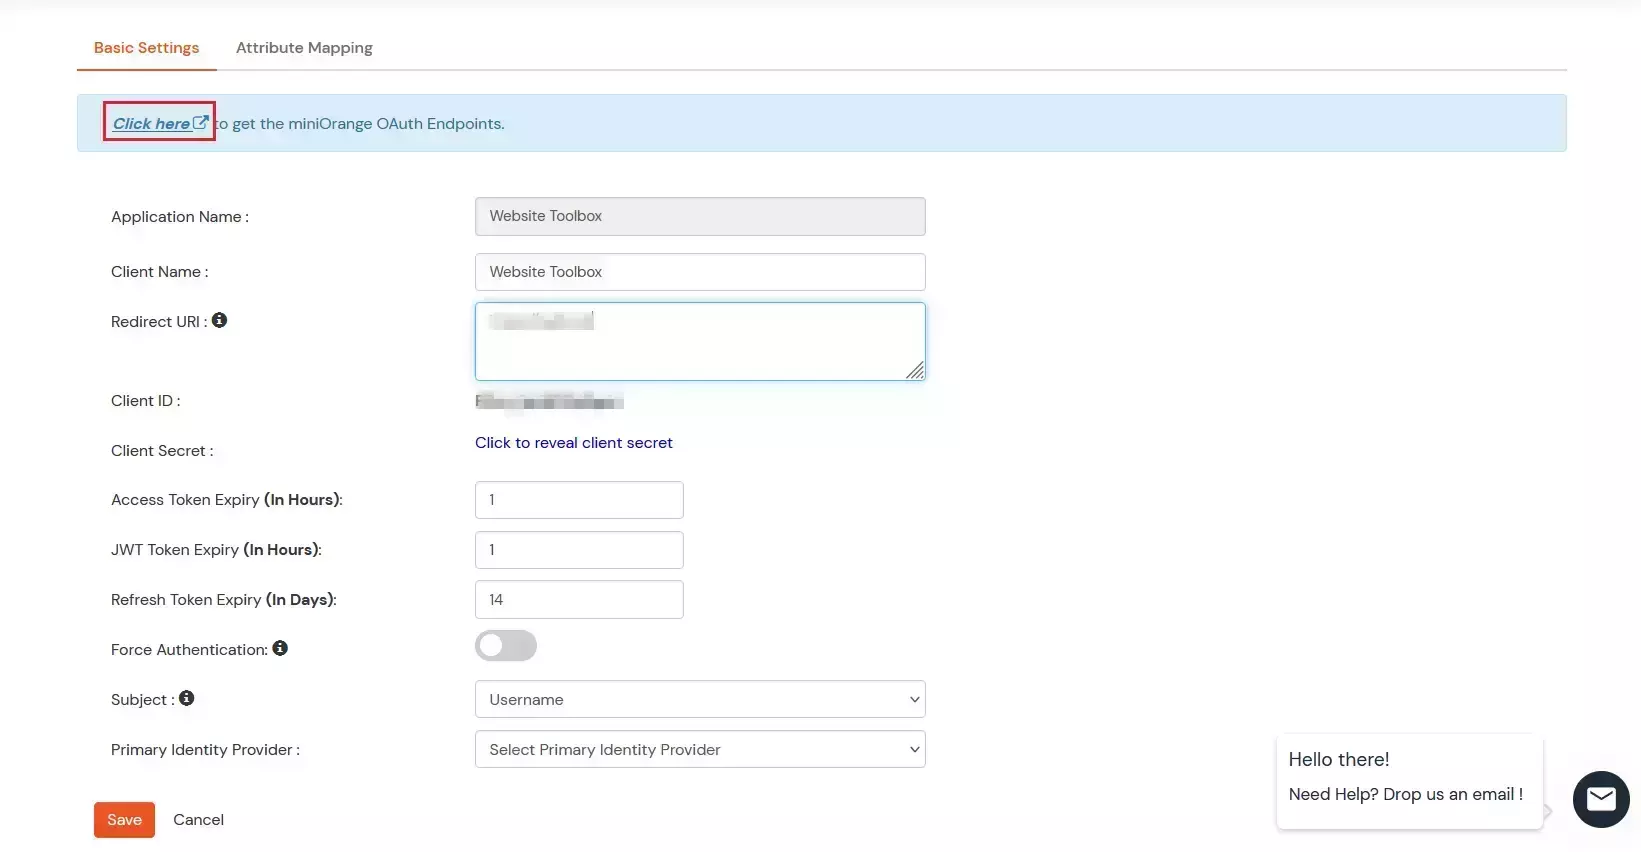Toggle the Force Authentication switch

click(506, 646)
